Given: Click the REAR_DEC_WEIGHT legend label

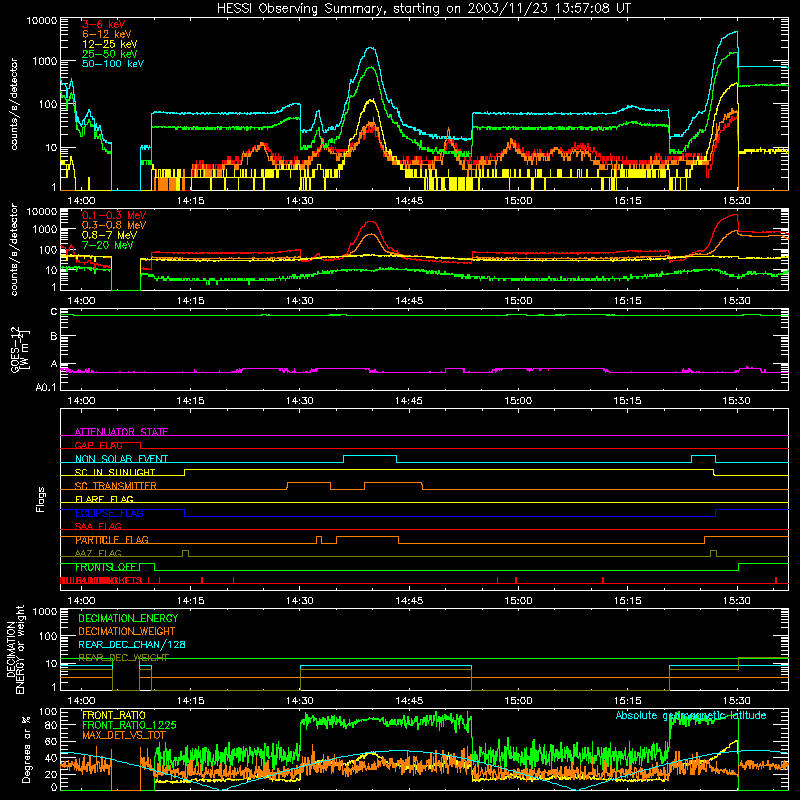Looking at the screenshot, I should (123, 658).
